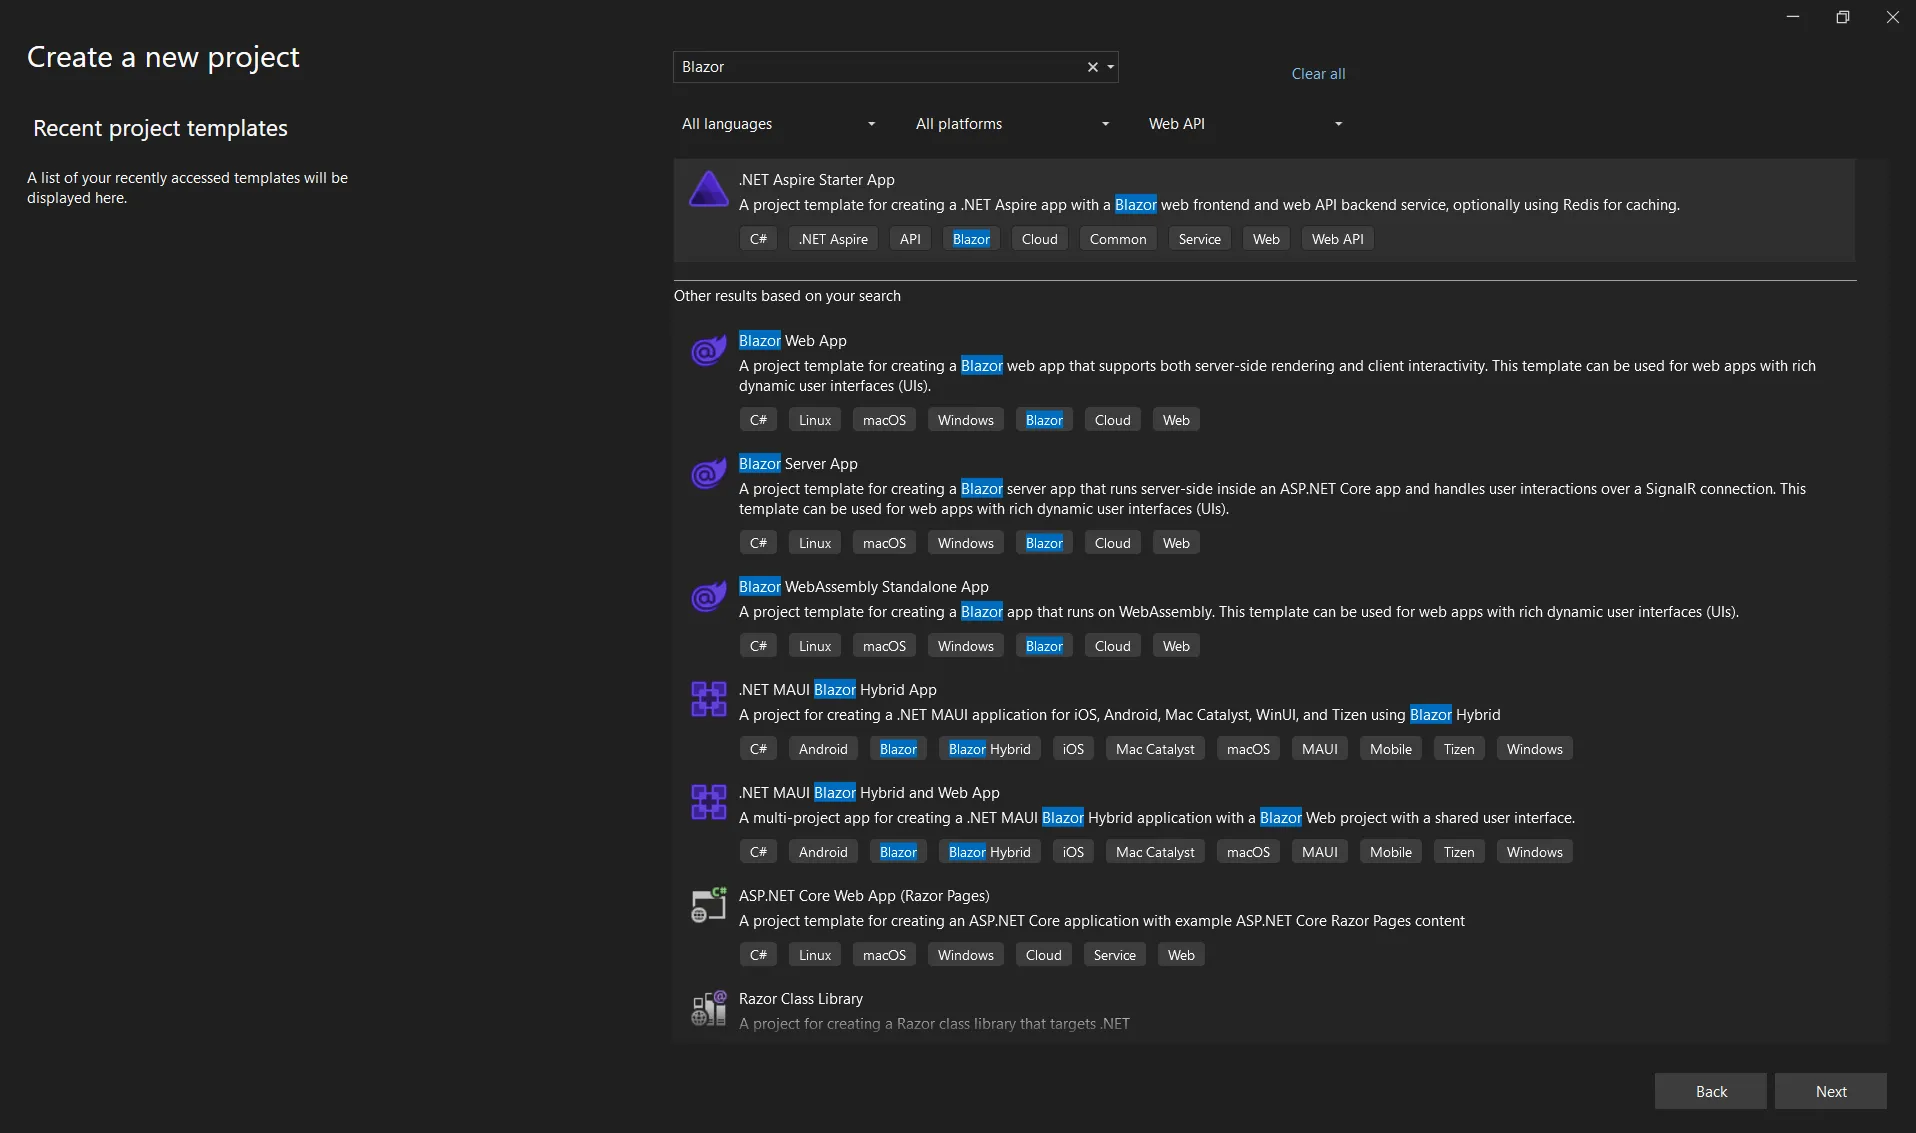The image size is (1916, 1133).
Task: Click the Windows tag under Blazor WebAssembly Standalone App
Action: [x=965, y=646]
